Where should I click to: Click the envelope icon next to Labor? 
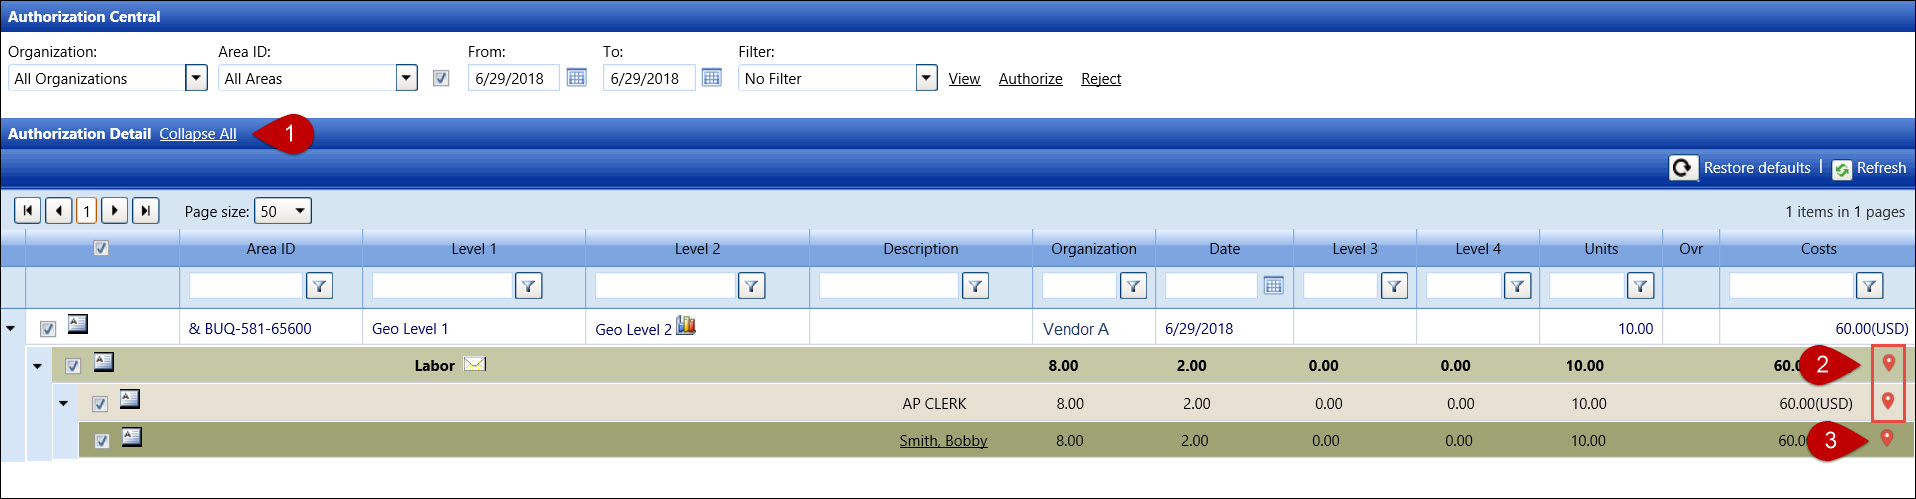tap(475, 364)
